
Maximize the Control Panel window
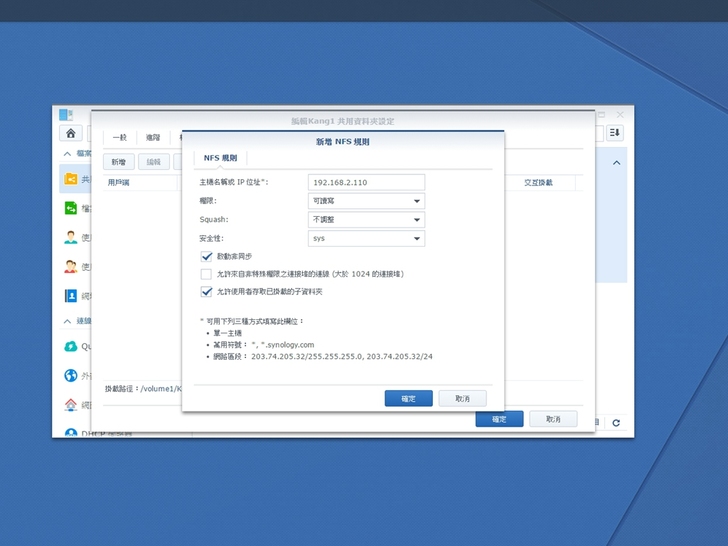click(602, 114)
